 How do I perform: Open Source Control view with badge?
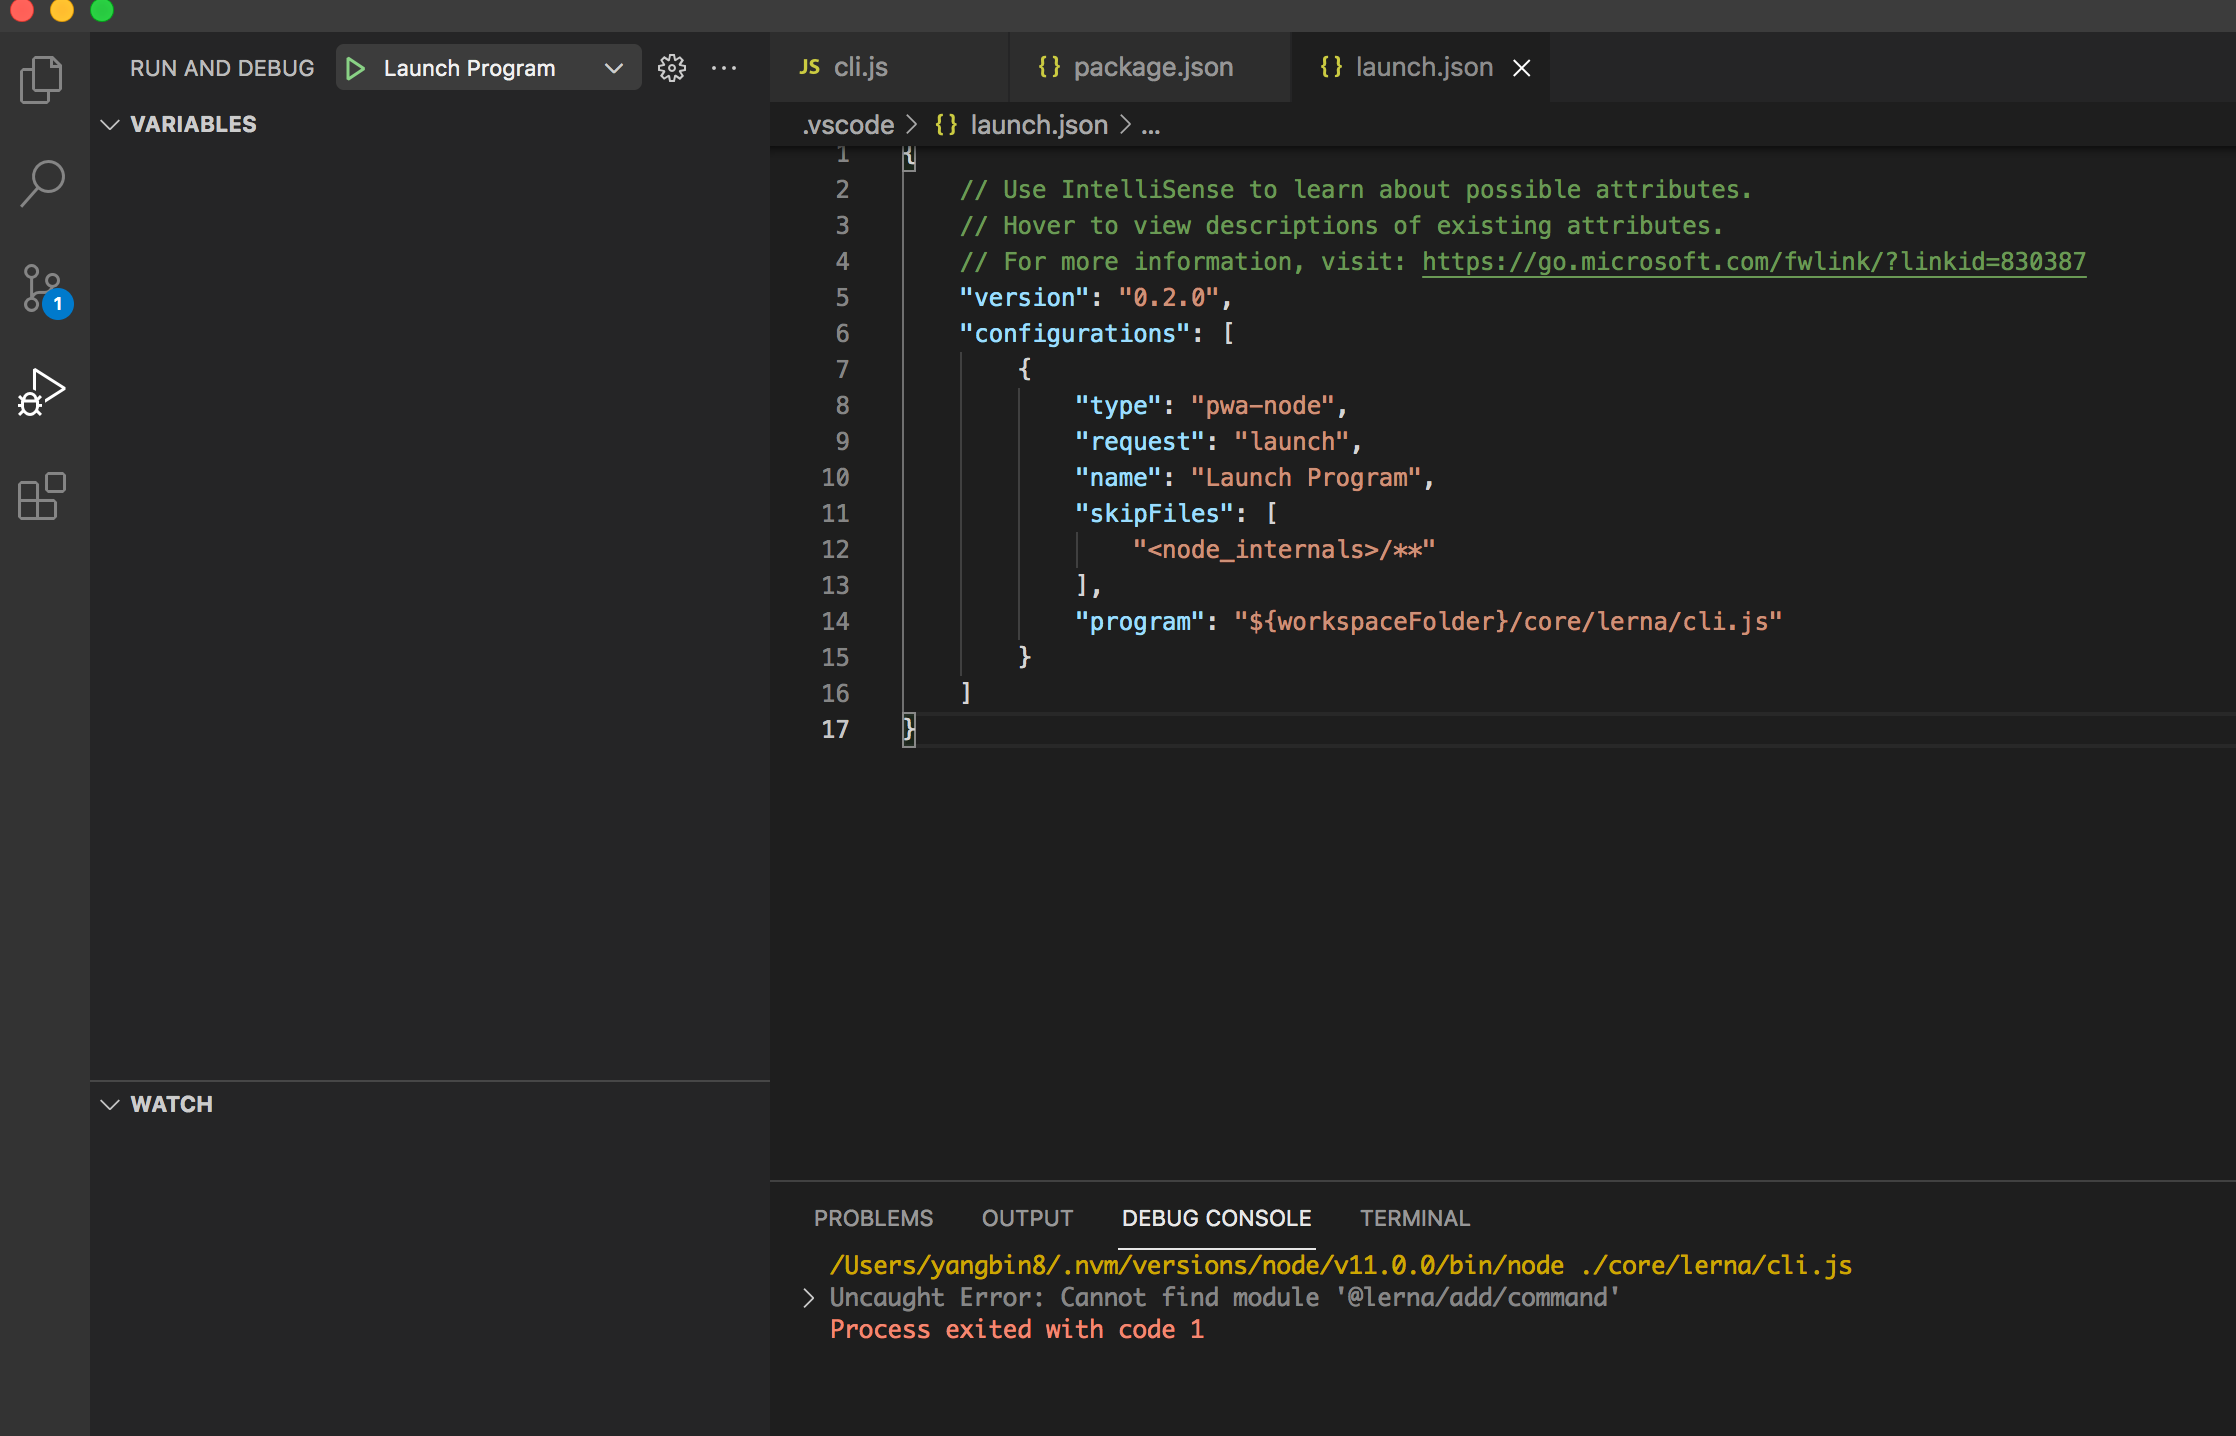point(44,290)
